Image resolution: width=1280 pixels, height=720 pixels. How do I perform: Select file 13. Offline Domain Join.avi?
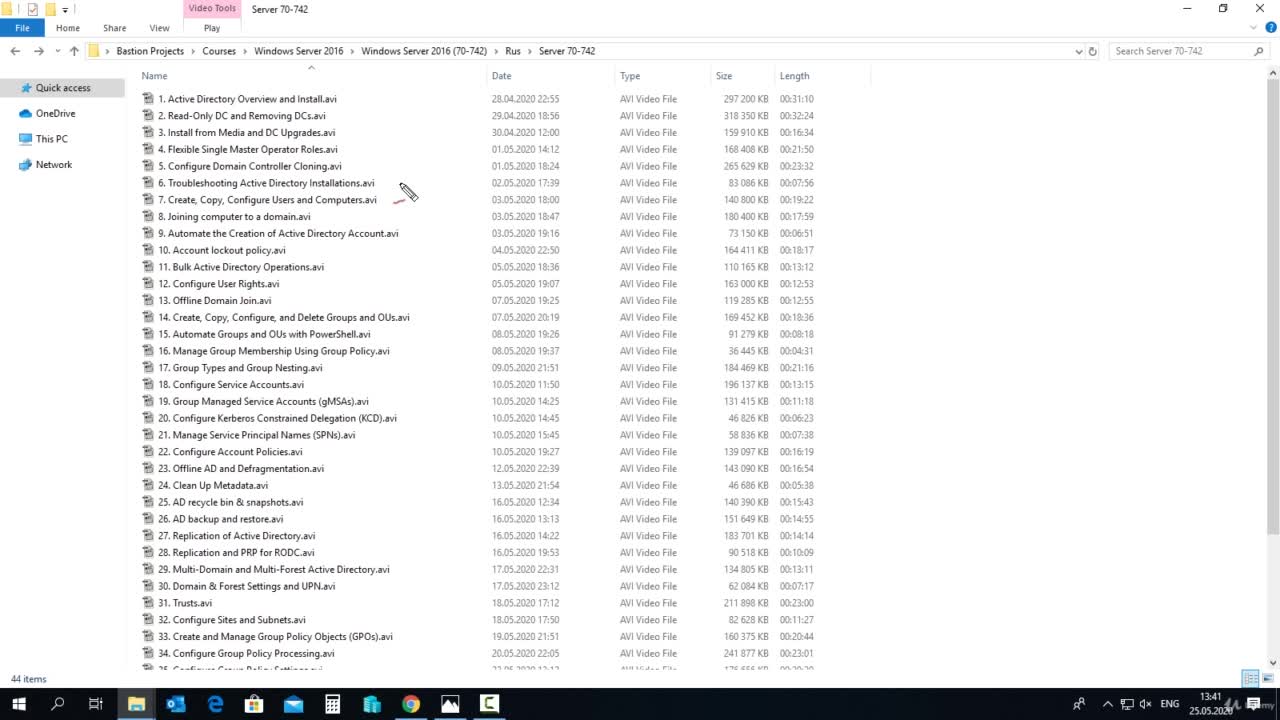coord(214,301)
